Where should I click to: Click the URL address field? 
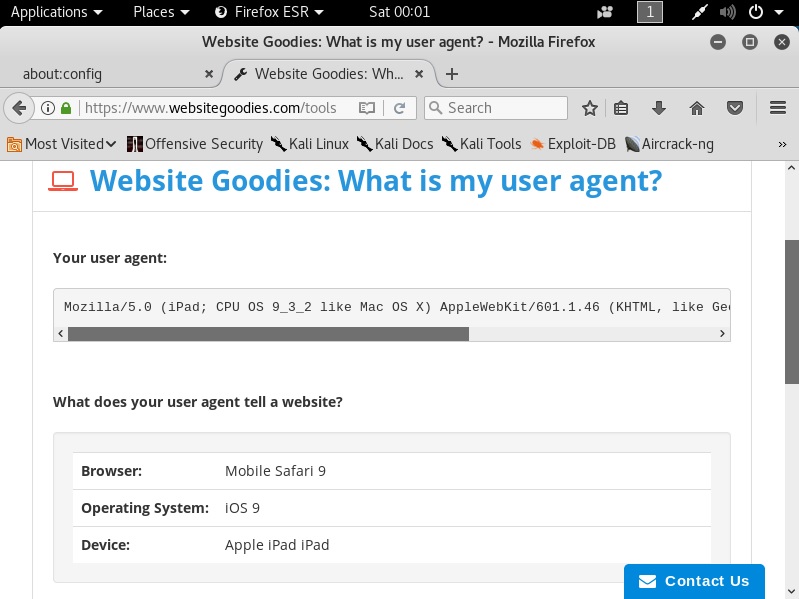tap(211, 108)
